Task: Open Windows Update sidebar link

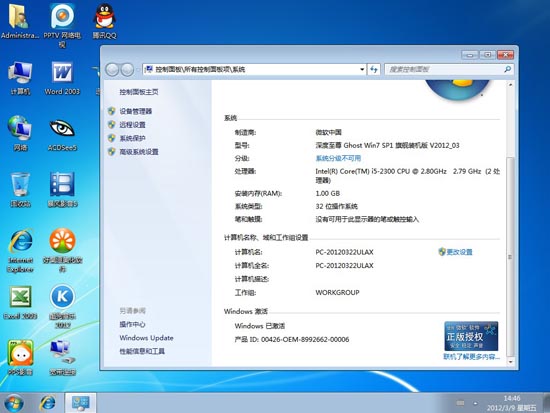Action: [146, 338]
